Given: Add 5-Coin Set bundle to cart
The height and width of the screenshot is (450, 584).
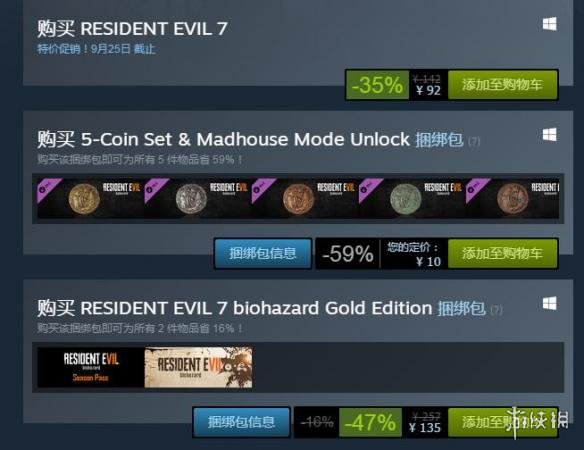Looking at the screenshot, I should 502,253.
